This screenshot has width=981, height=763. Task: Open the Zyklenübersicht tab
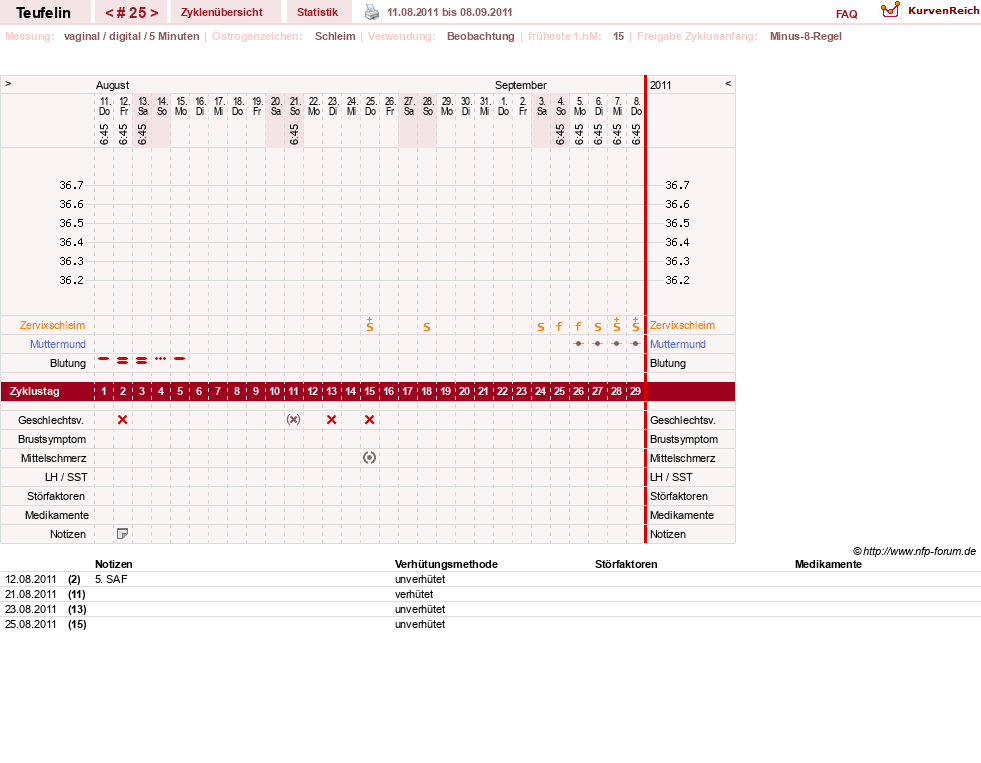[221, 12]
